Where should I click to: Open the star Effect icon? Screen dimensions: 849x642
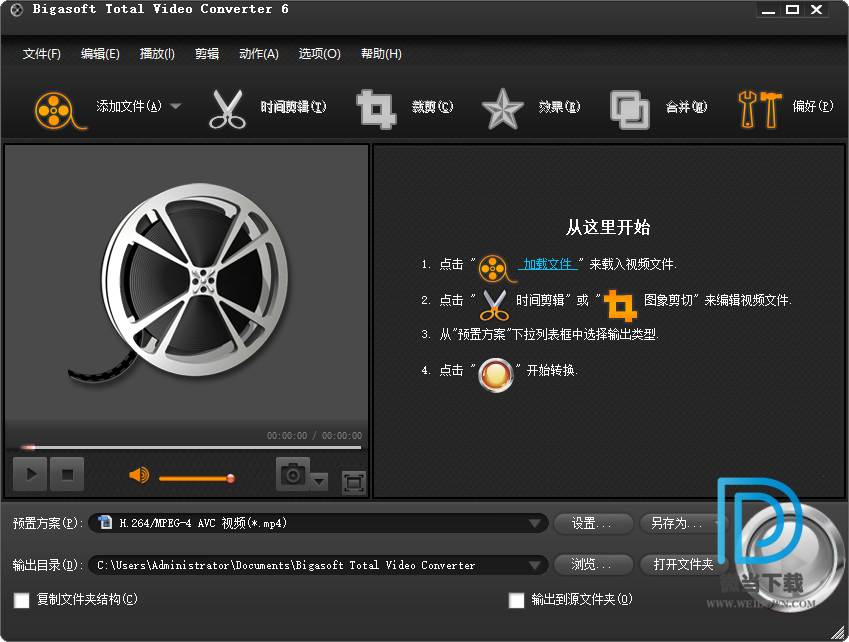click(502, 109)
